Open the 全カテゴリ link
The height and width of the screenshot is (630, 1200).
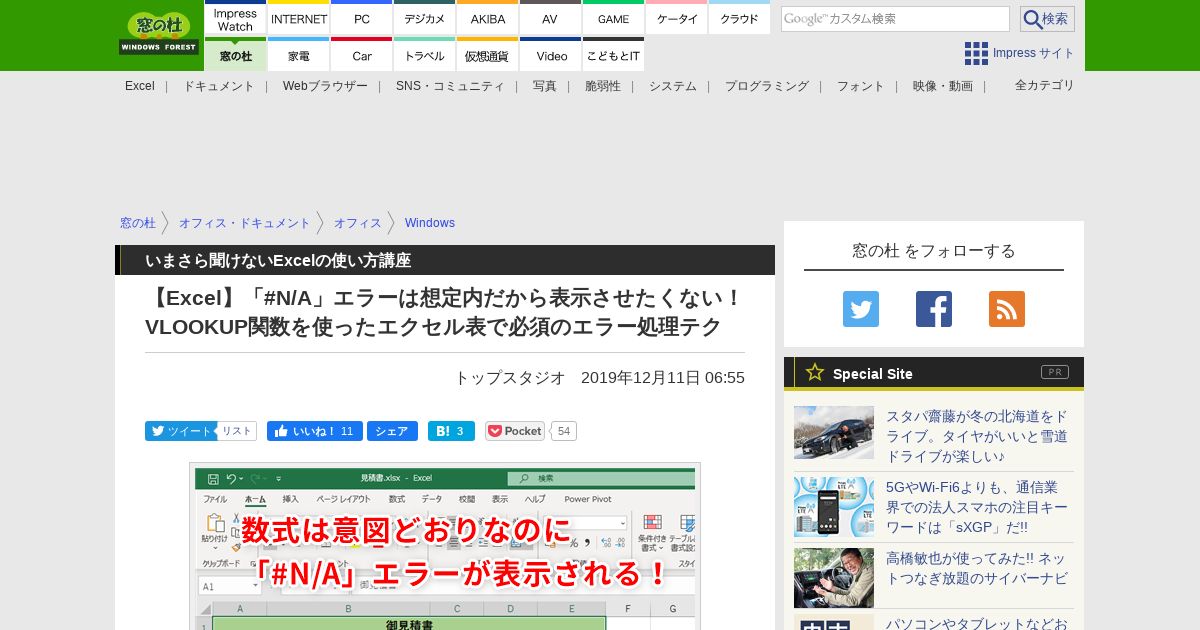1045,85
